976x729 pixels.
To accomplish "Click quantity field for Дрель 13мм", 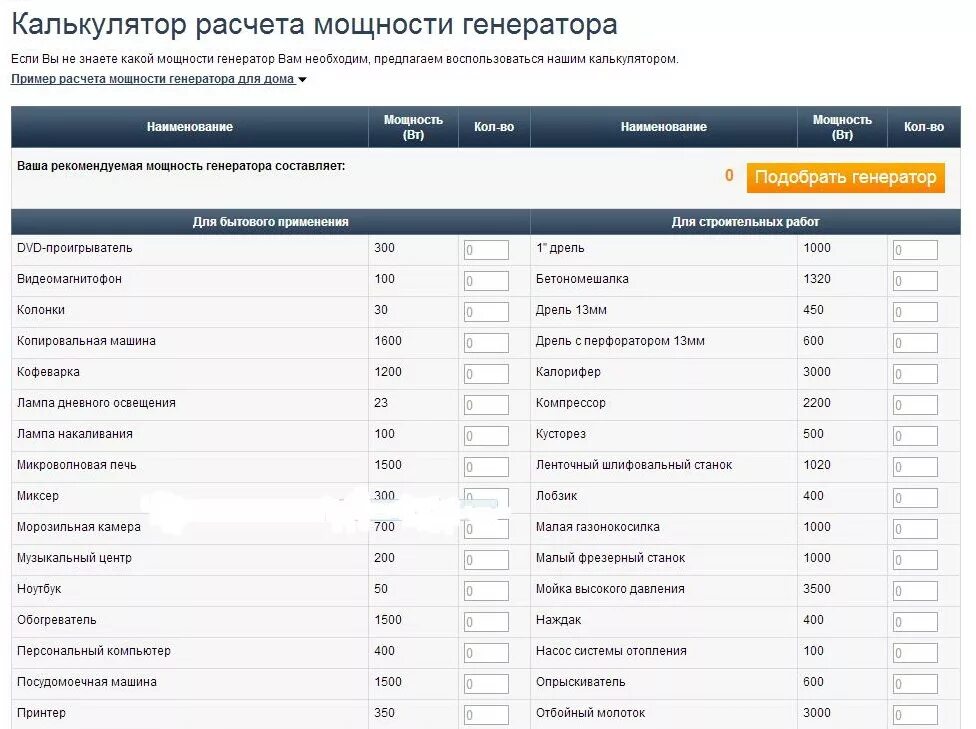I will pyautogui.click(x=915, y=312).
